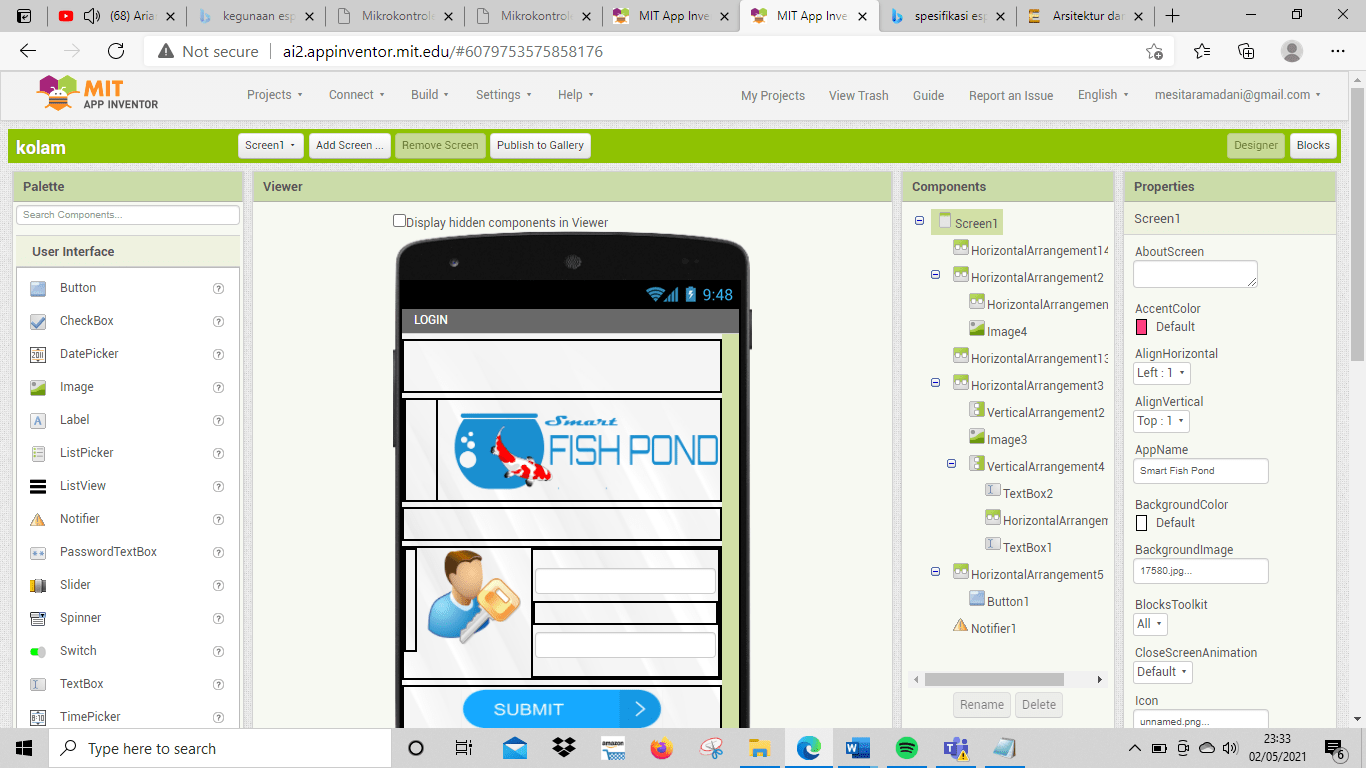
Task: Click the AccentColor pink swatch
Action: coord(1142,327)
